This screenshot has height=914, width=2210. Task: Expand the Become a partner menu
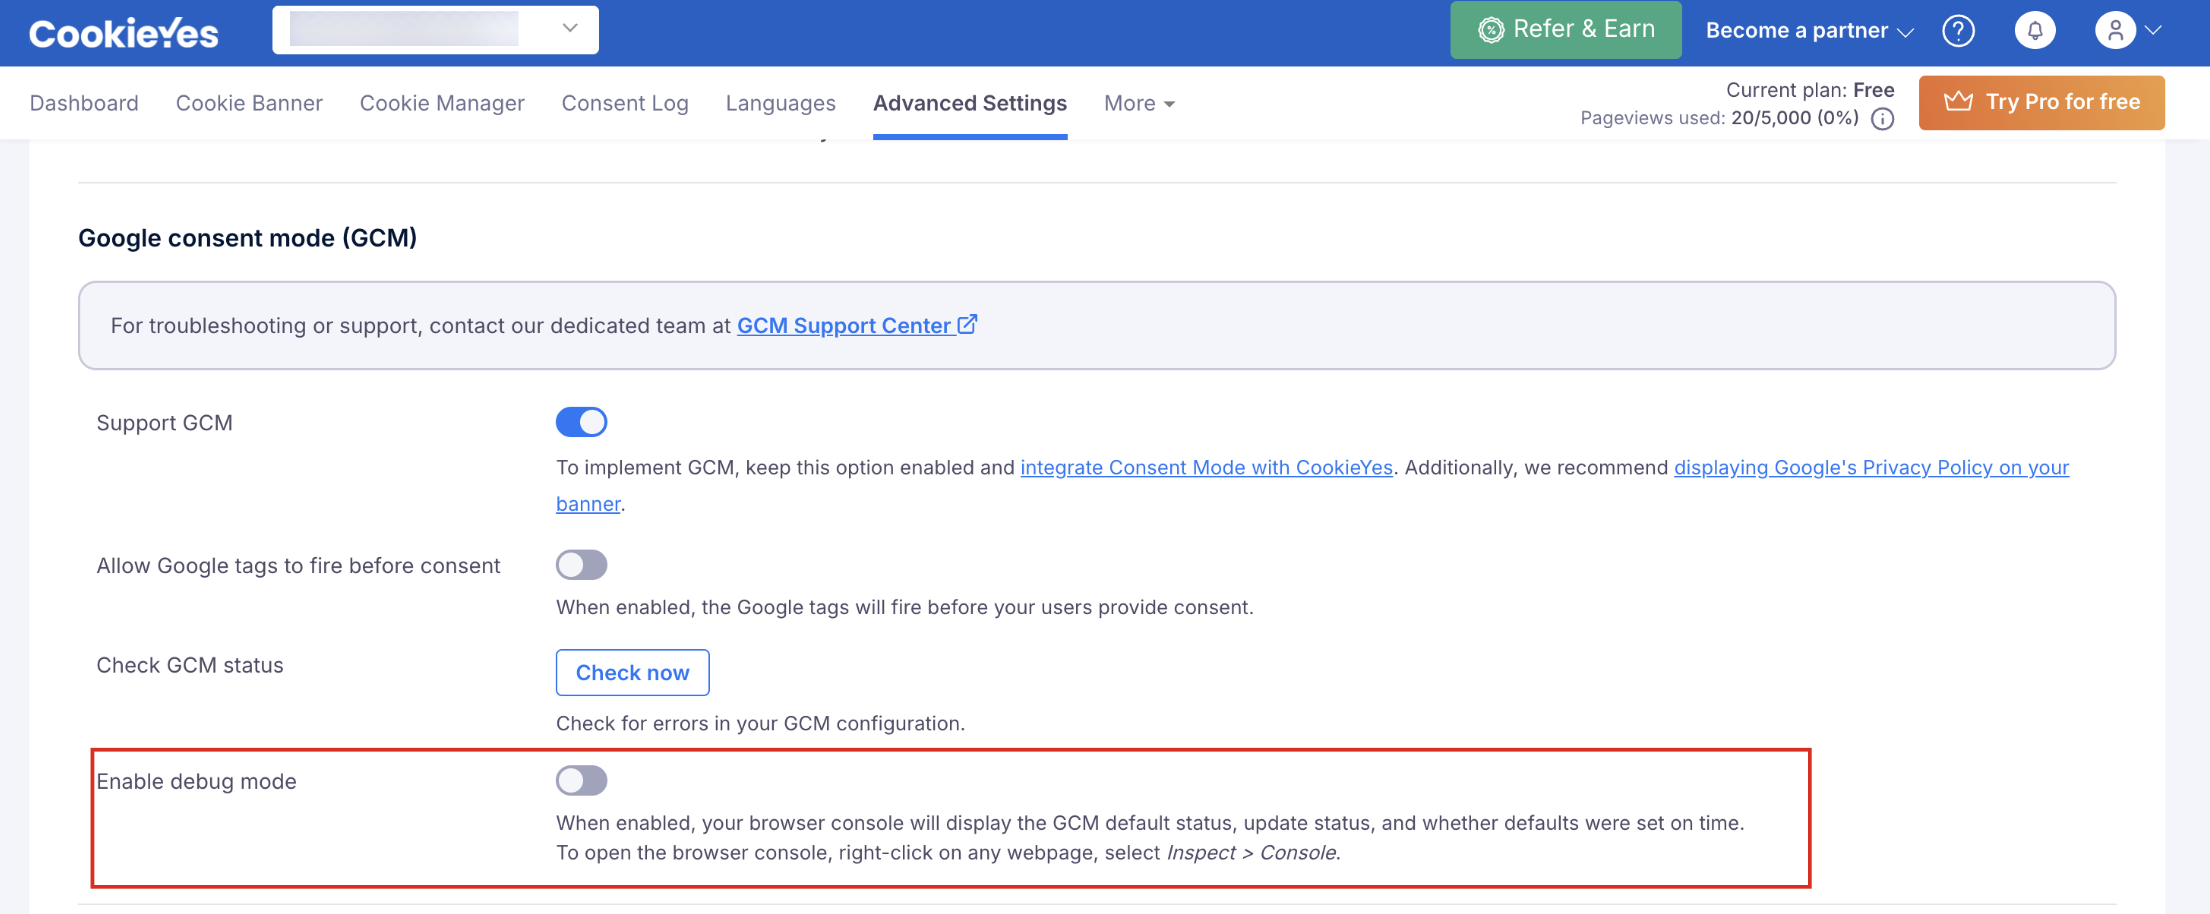1809,31
